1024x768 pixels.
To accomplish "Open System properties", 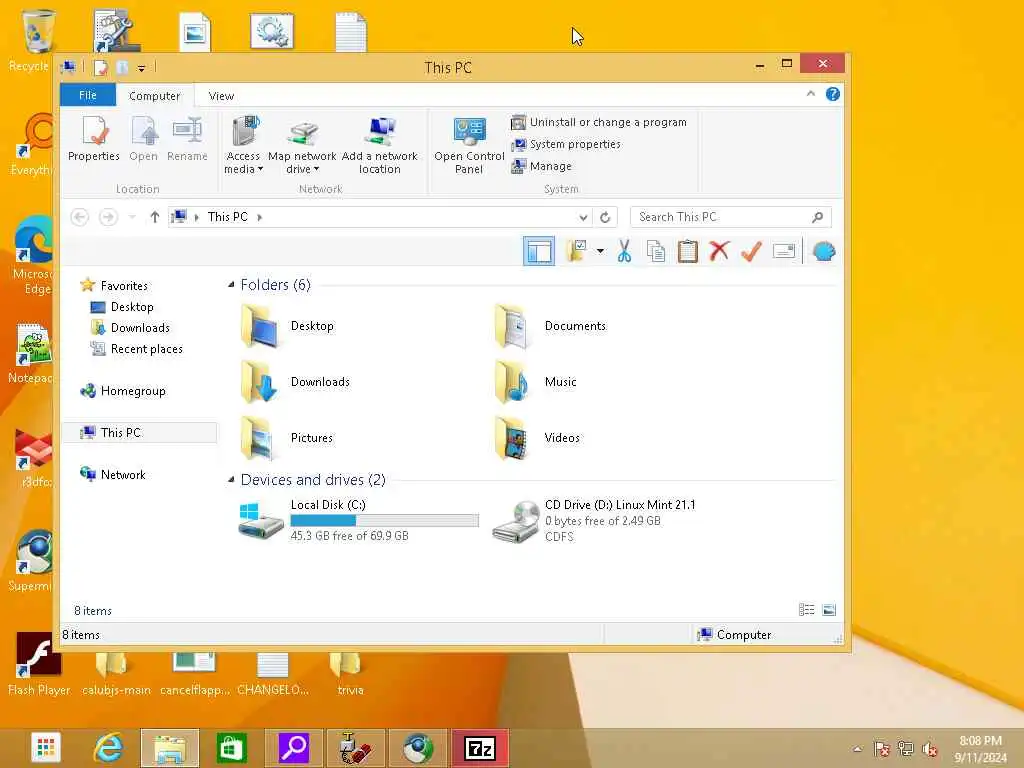I will coord(566,144).
